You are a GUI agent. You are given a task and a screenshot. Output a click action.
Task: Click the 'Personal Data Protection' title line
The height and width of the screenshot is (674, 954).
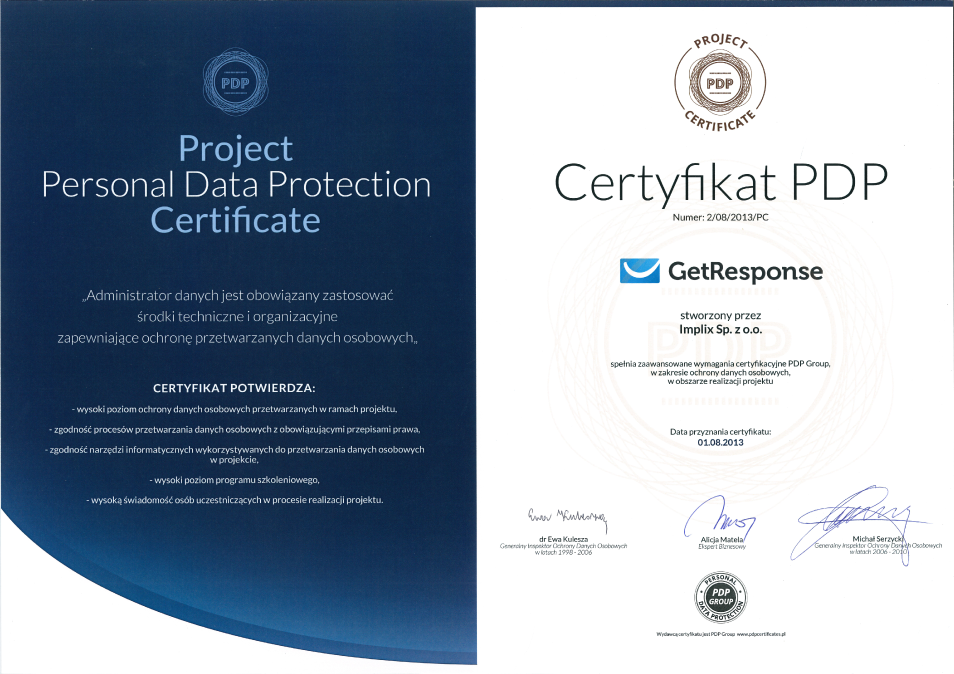tap(236, 184)
